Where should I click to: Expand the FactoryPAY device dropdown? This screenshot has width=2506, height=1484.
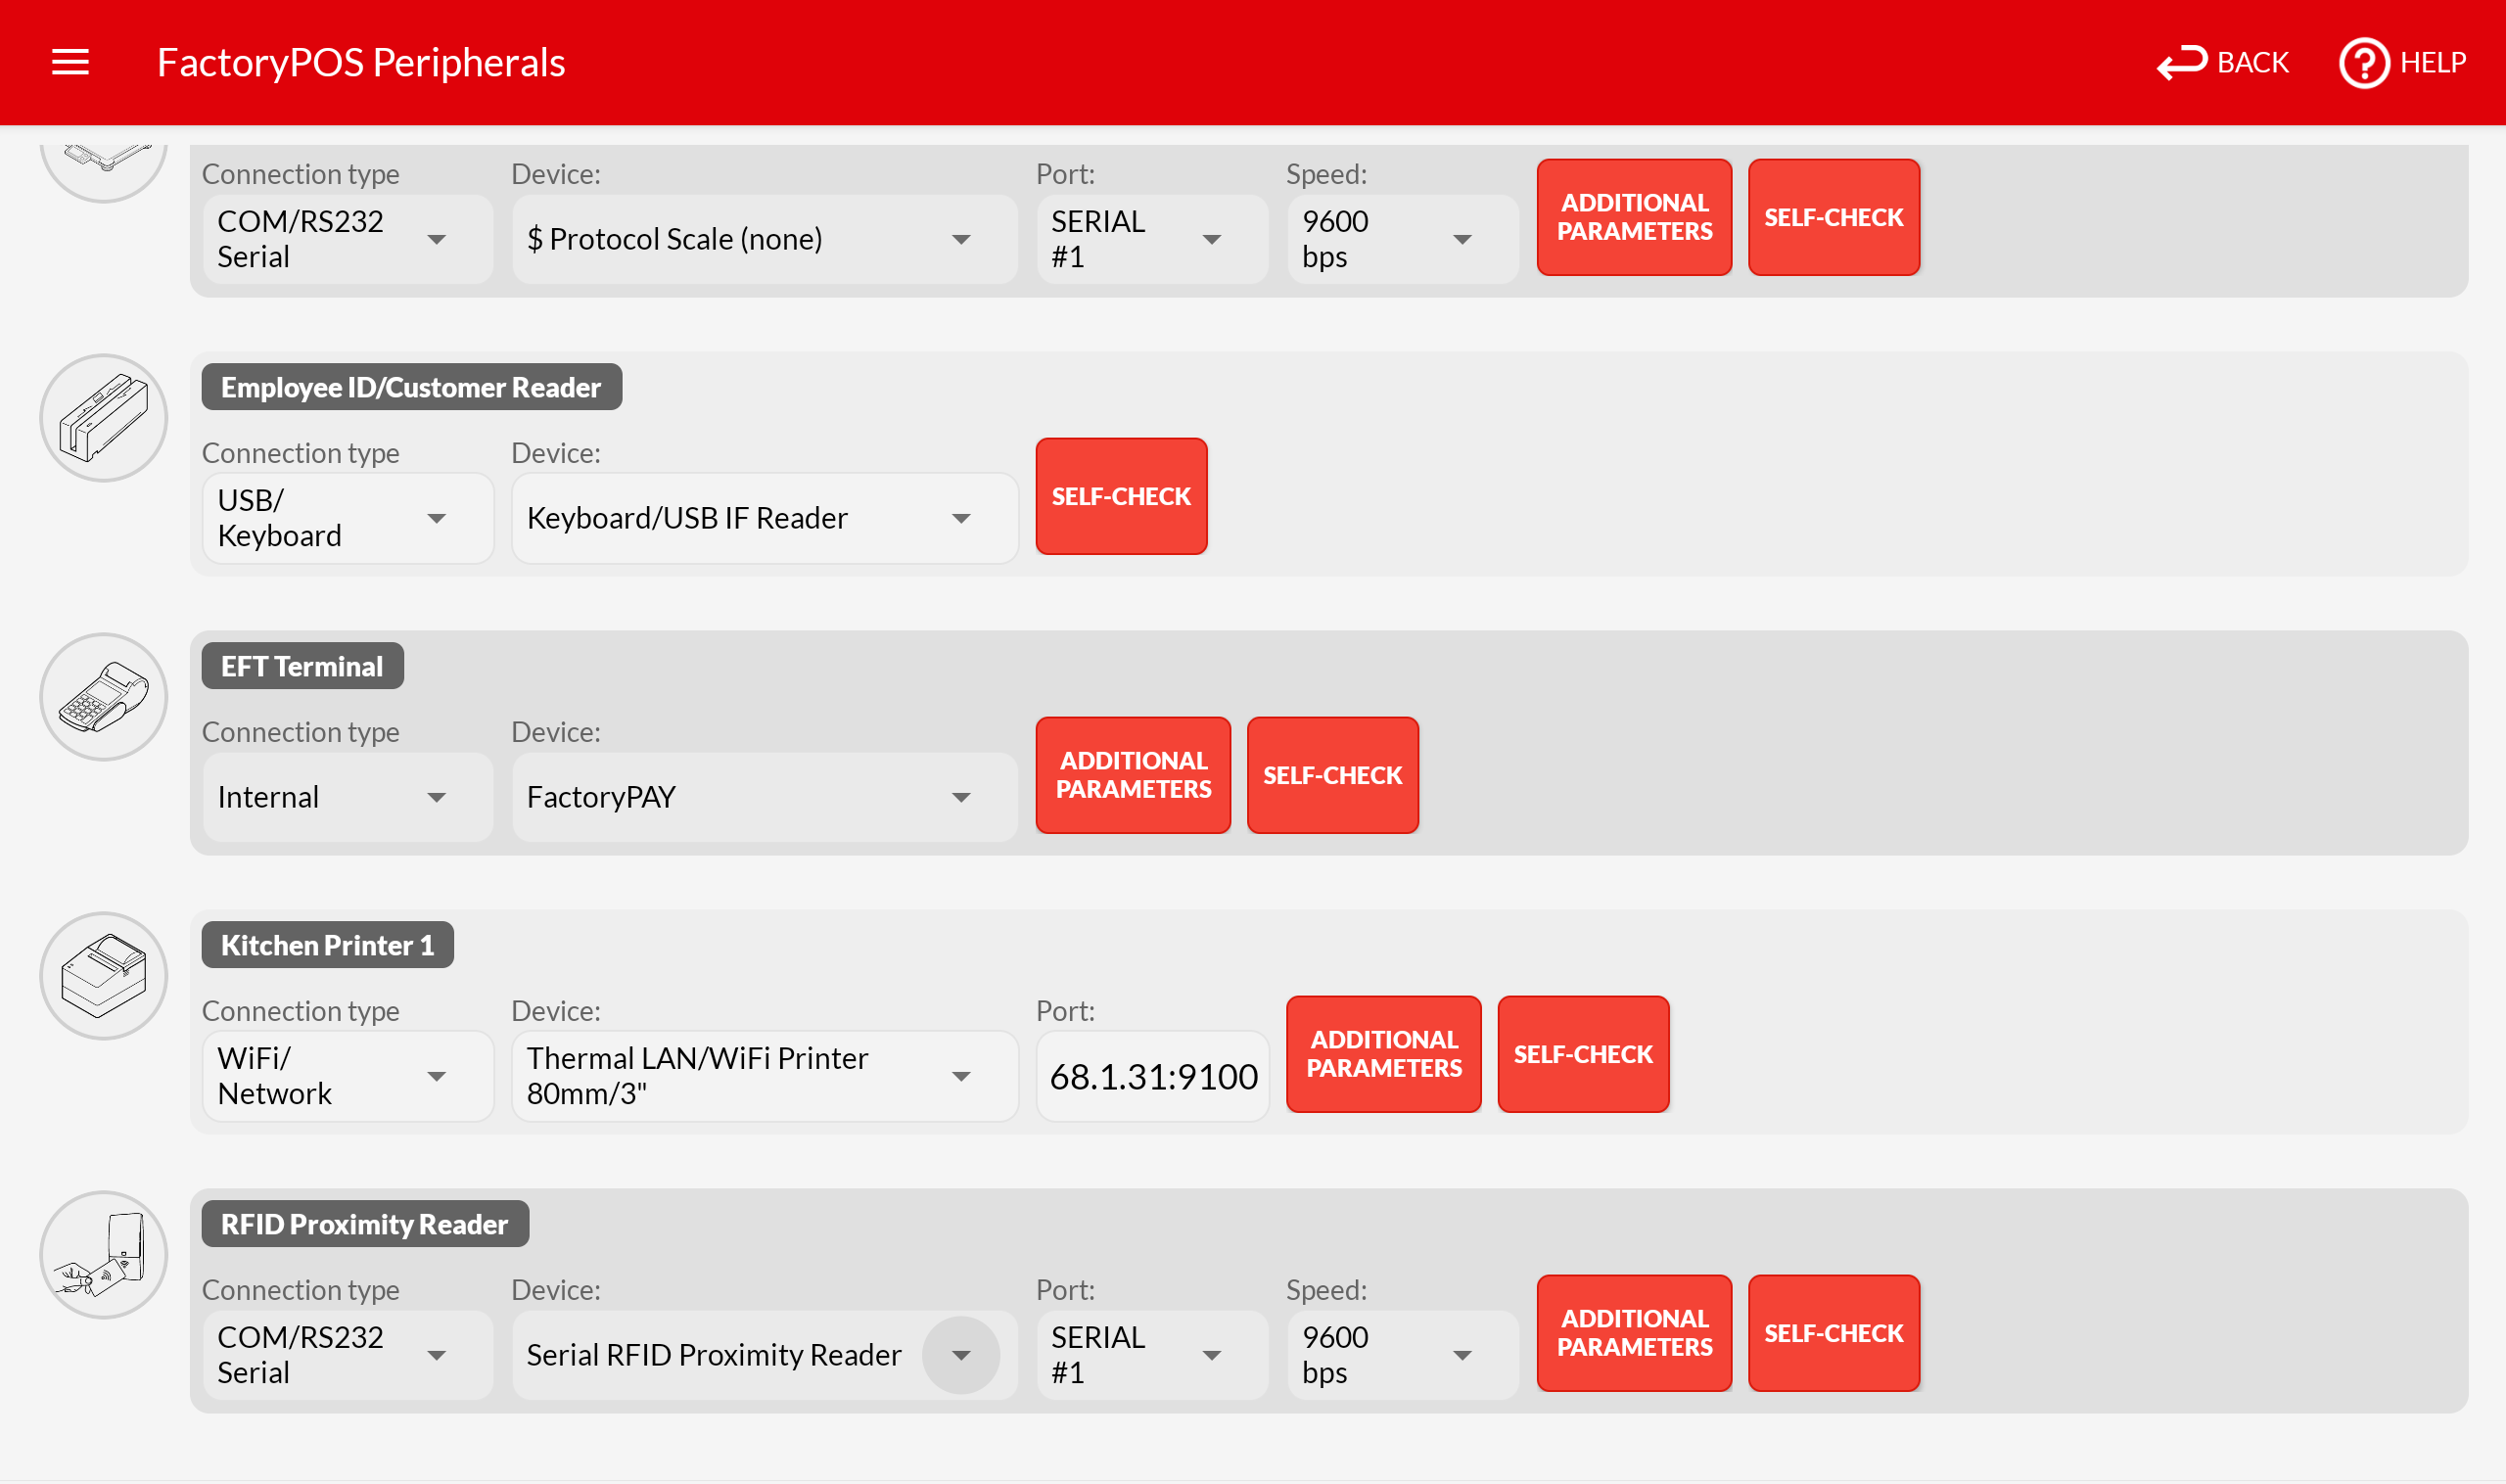click(764, 797)
